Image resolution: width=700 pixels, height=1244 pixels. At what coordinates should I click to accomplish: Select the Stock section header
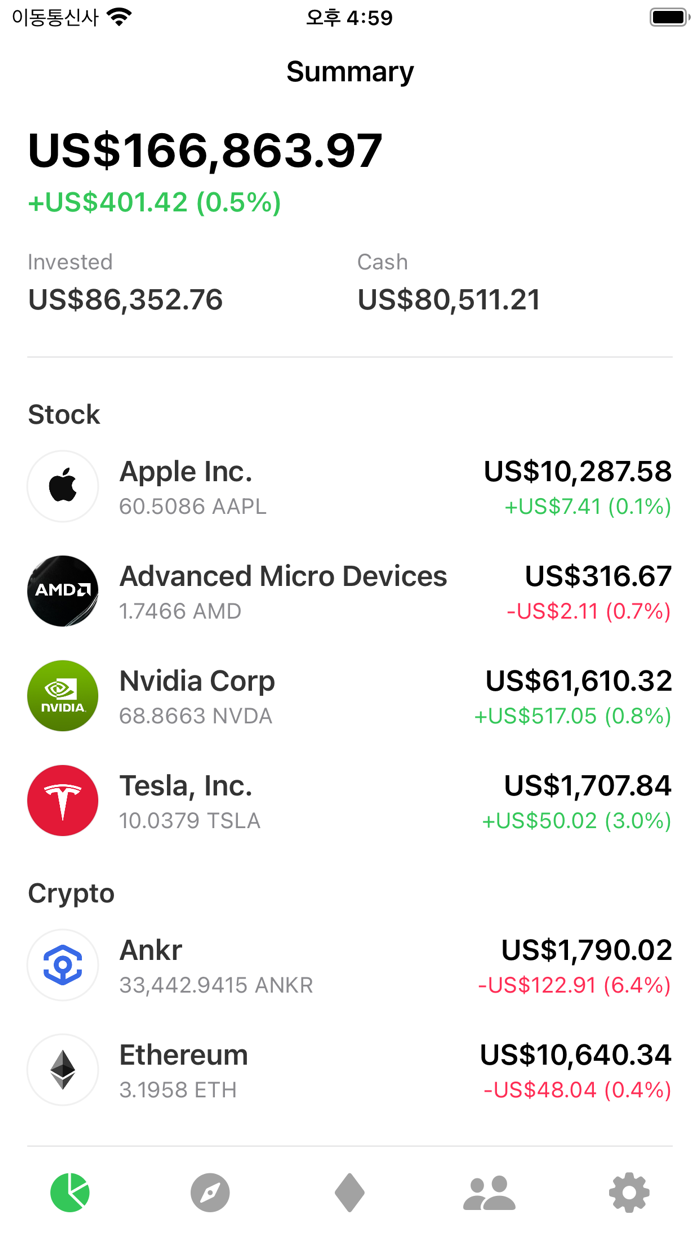click(64, 414)
